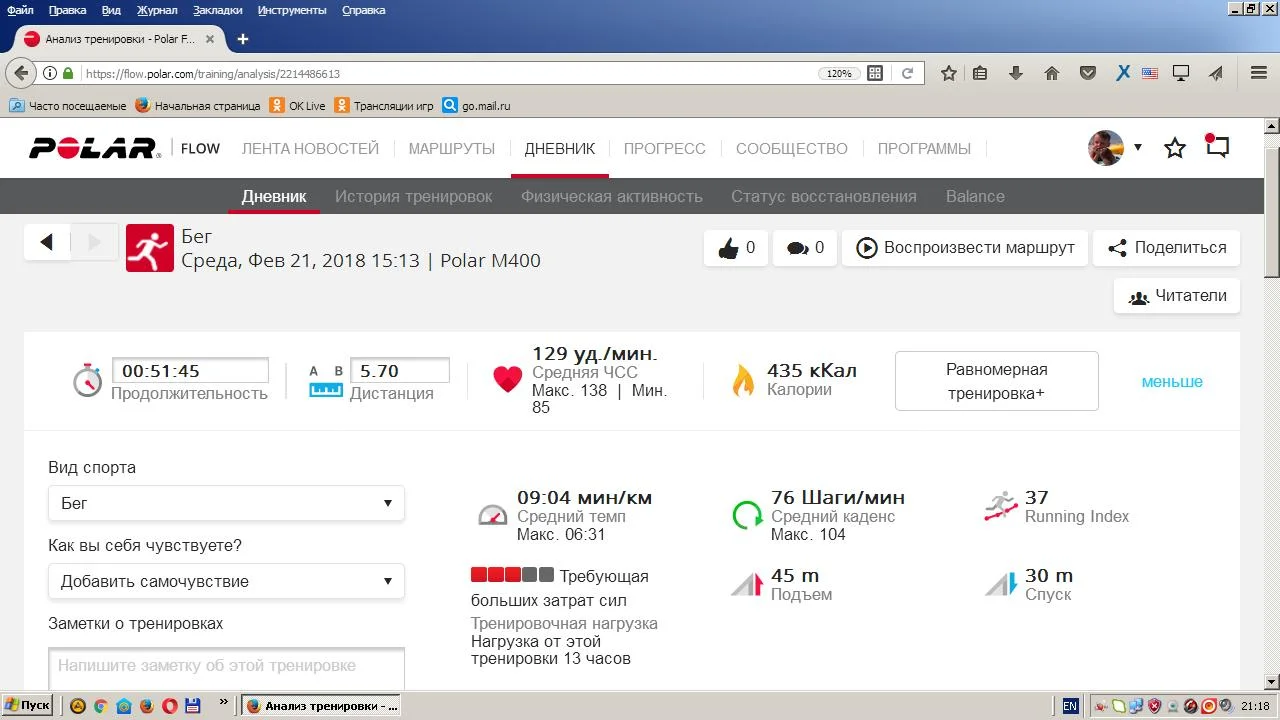
Task: Click the favorites star icon near profile
Action: coord(1175,148)
